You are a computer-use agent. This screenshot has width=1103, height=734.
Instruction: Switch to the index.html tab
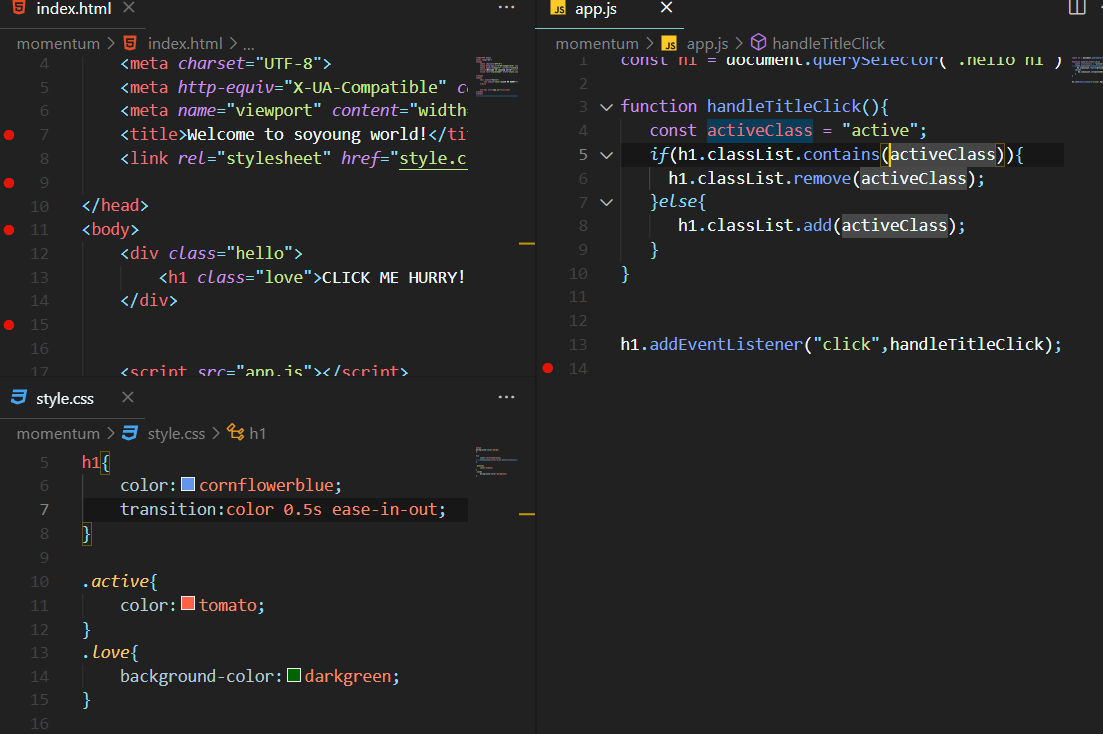[73, 9]
